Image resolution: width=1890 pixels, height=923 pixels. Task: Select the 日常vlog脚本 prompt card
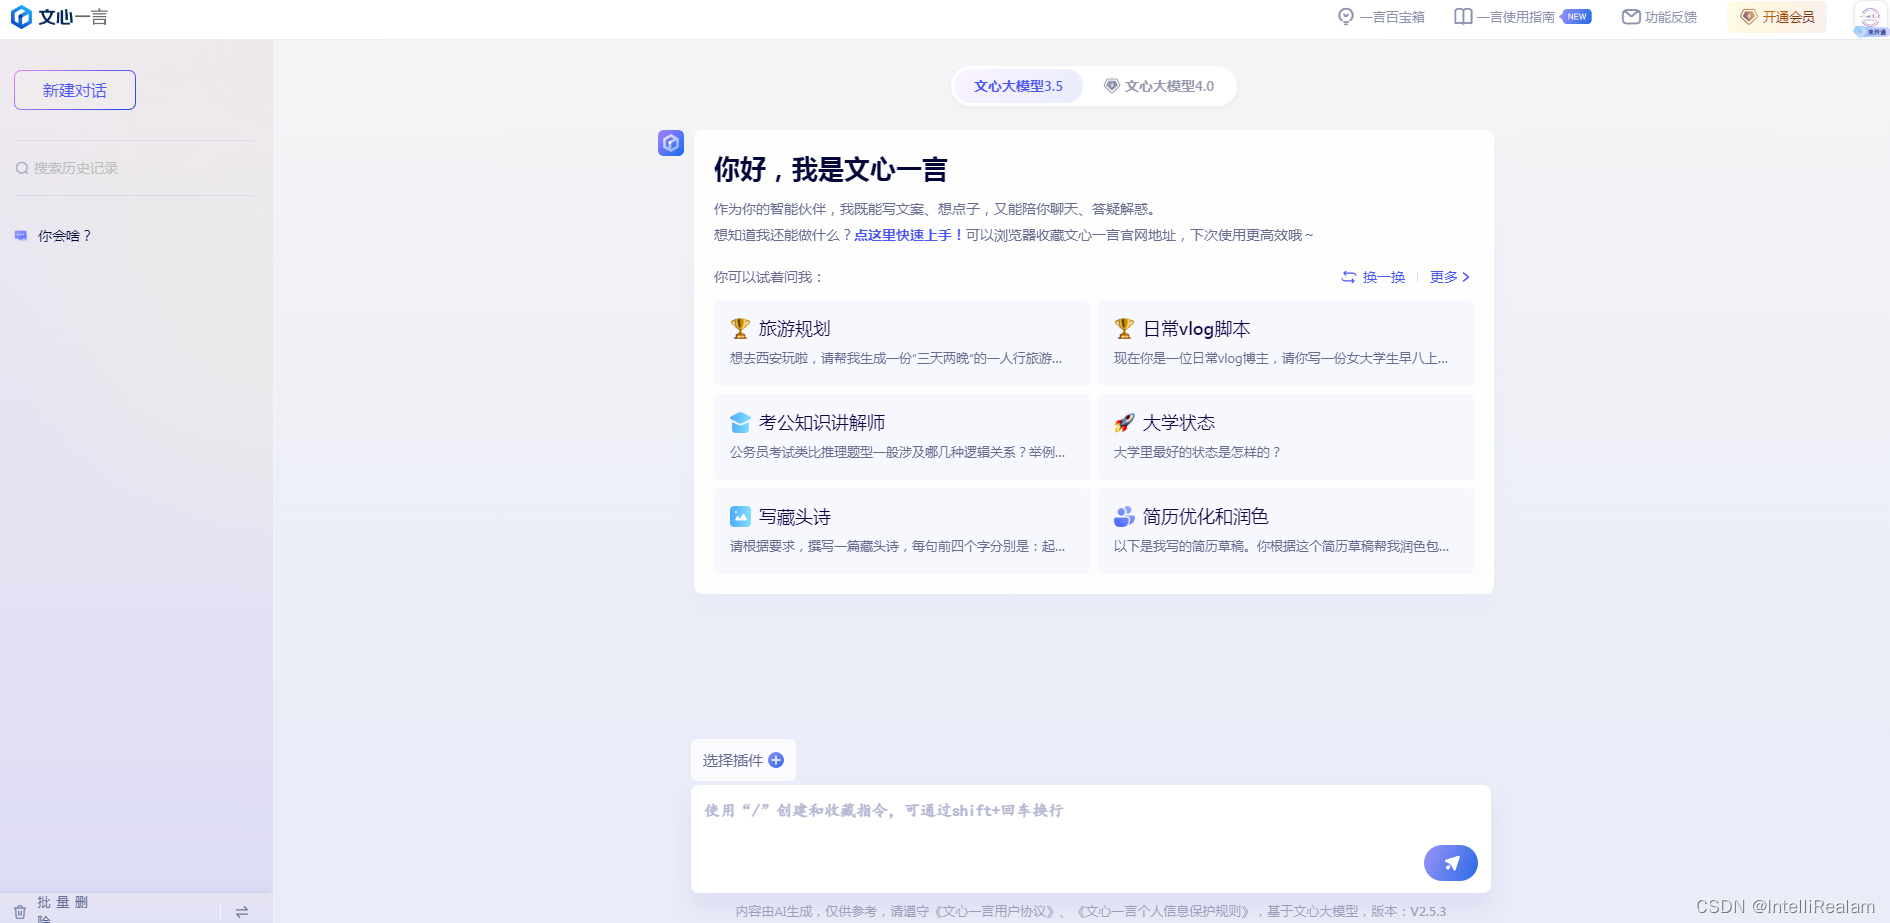coord(1286,343)
